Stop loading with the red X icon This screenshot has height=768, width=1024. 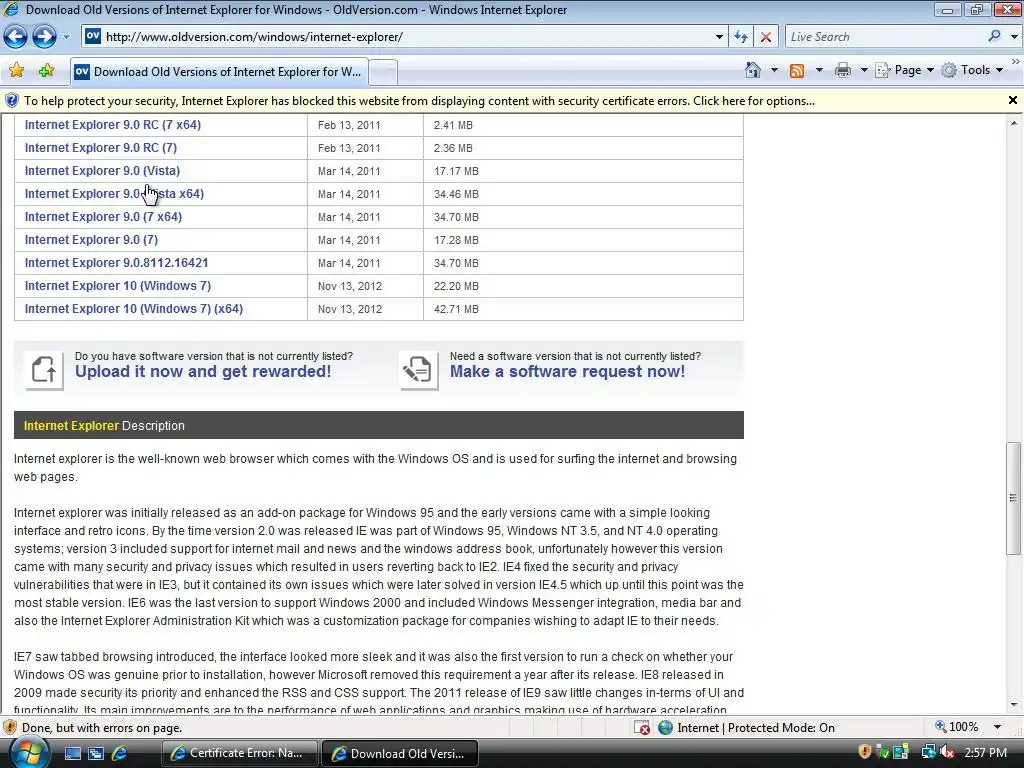(766, 37)
